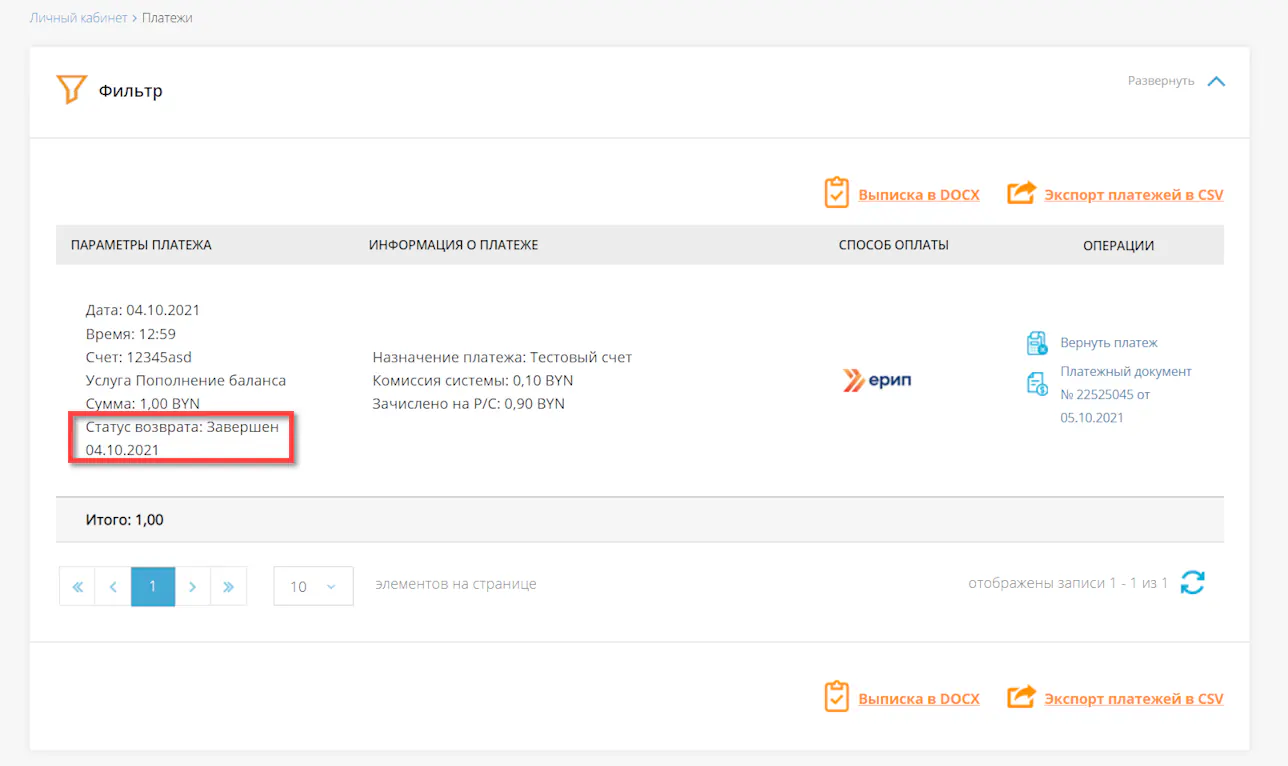Click the payment document icon
The height and width of the screenshot is (766, 1288).
click(x=1037, y=383)
